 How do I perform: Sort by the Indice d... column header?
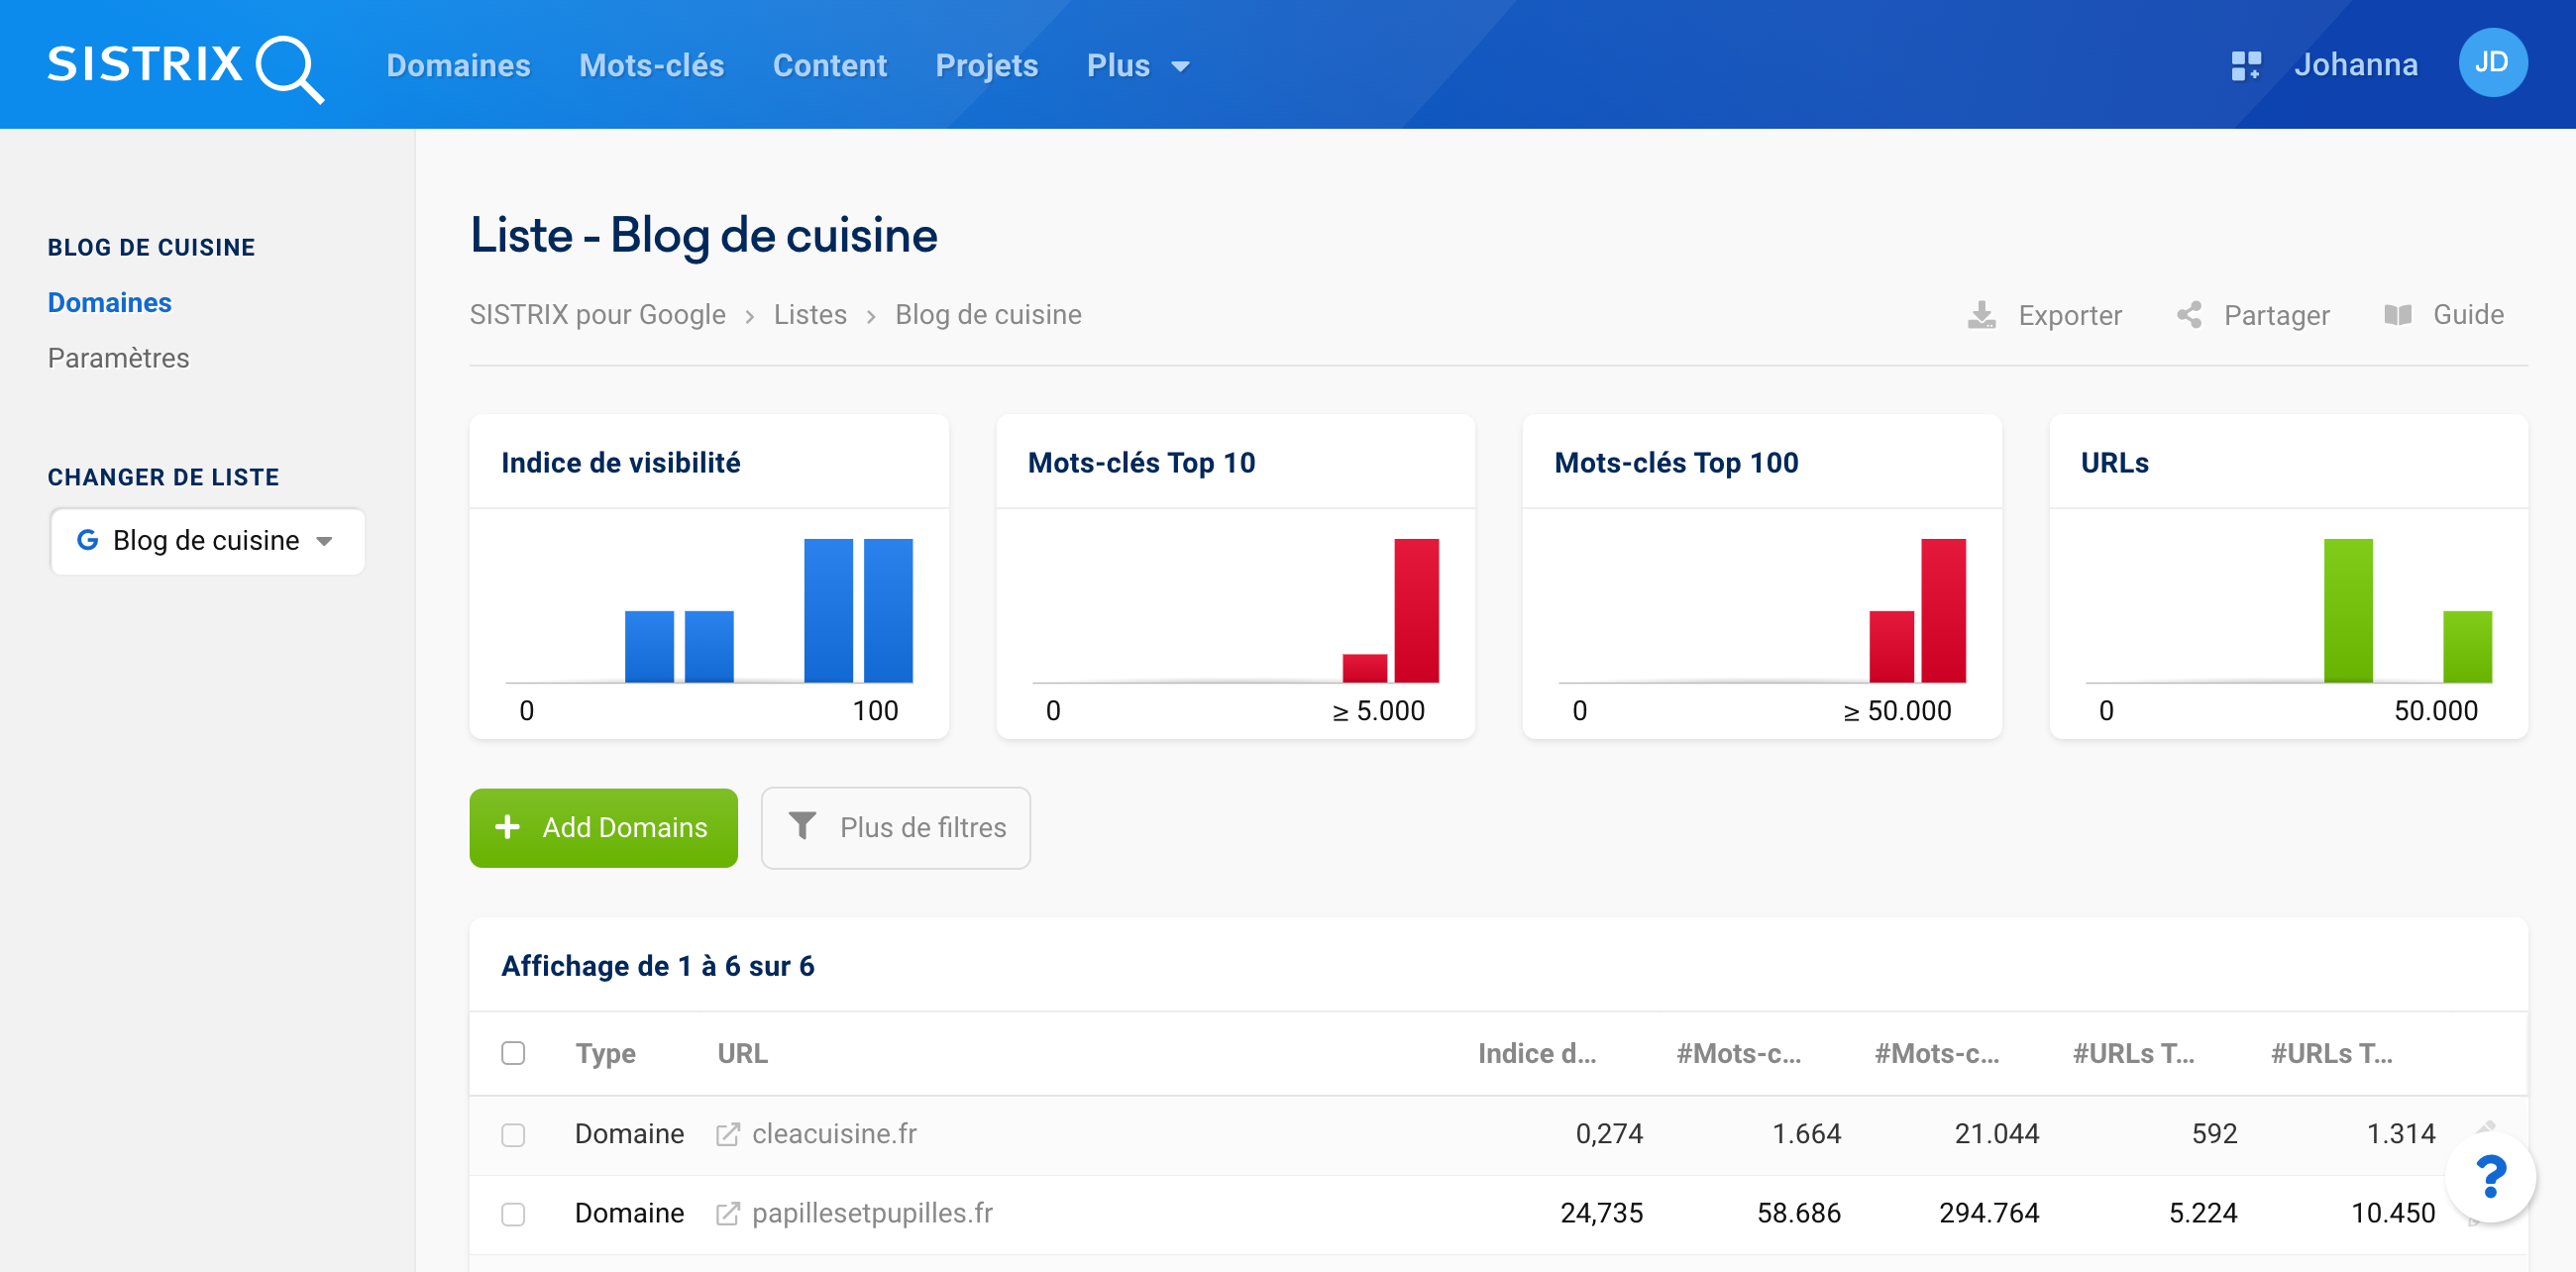1536,1054
